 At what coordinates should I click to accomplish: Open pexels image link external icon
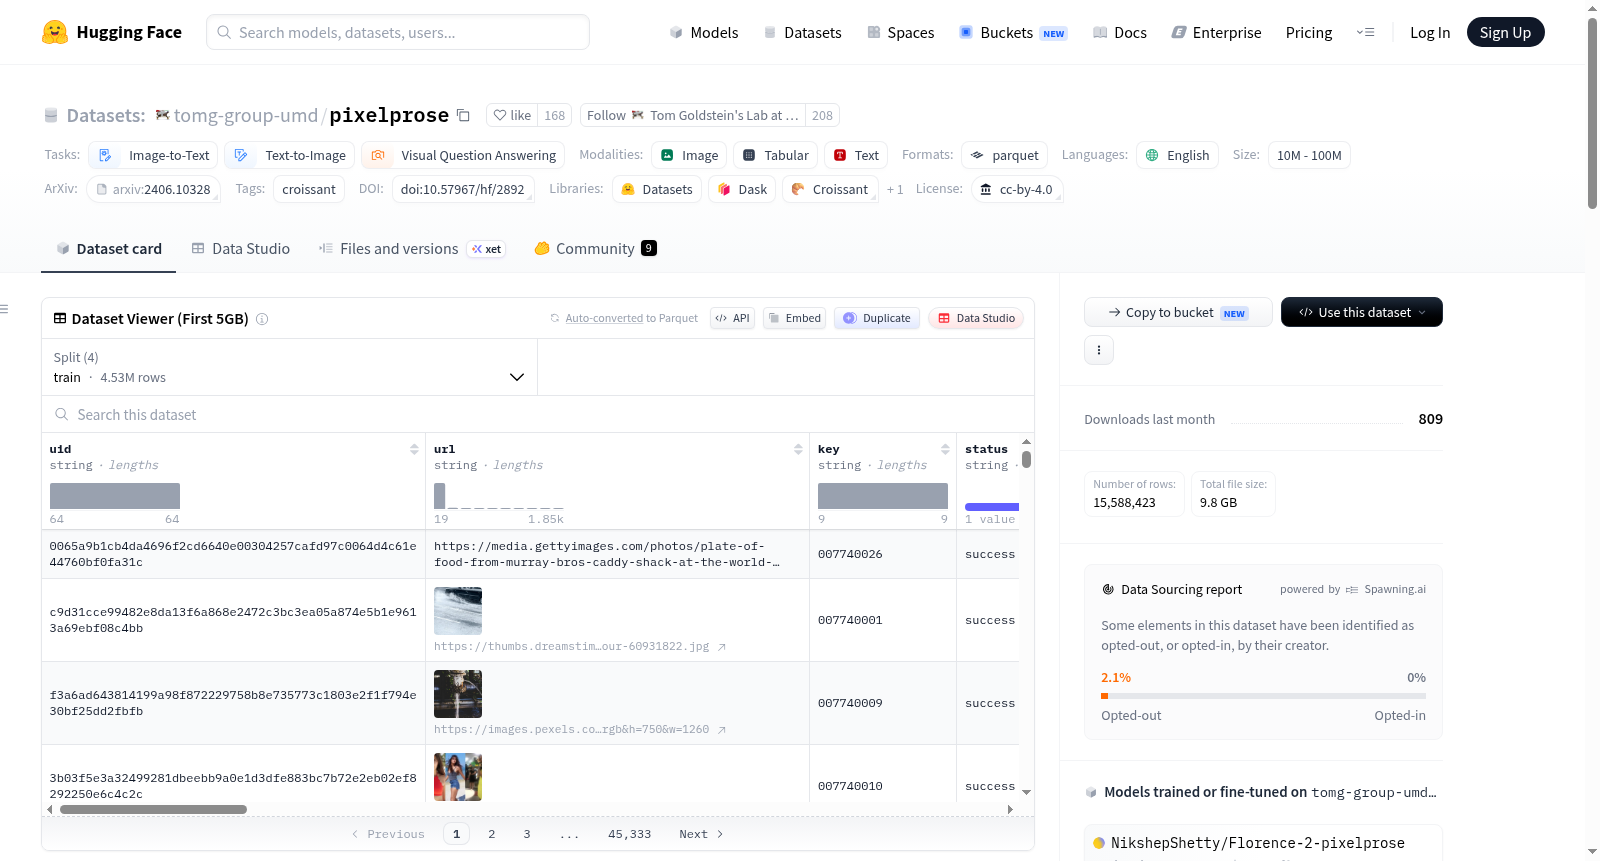(x=722, y=730)
